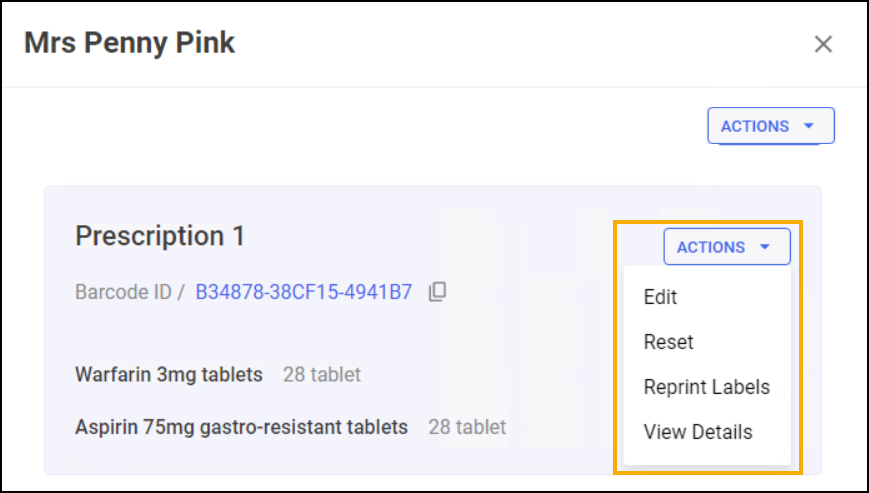Click the Aspirin 28 tablet quantity

467,427
